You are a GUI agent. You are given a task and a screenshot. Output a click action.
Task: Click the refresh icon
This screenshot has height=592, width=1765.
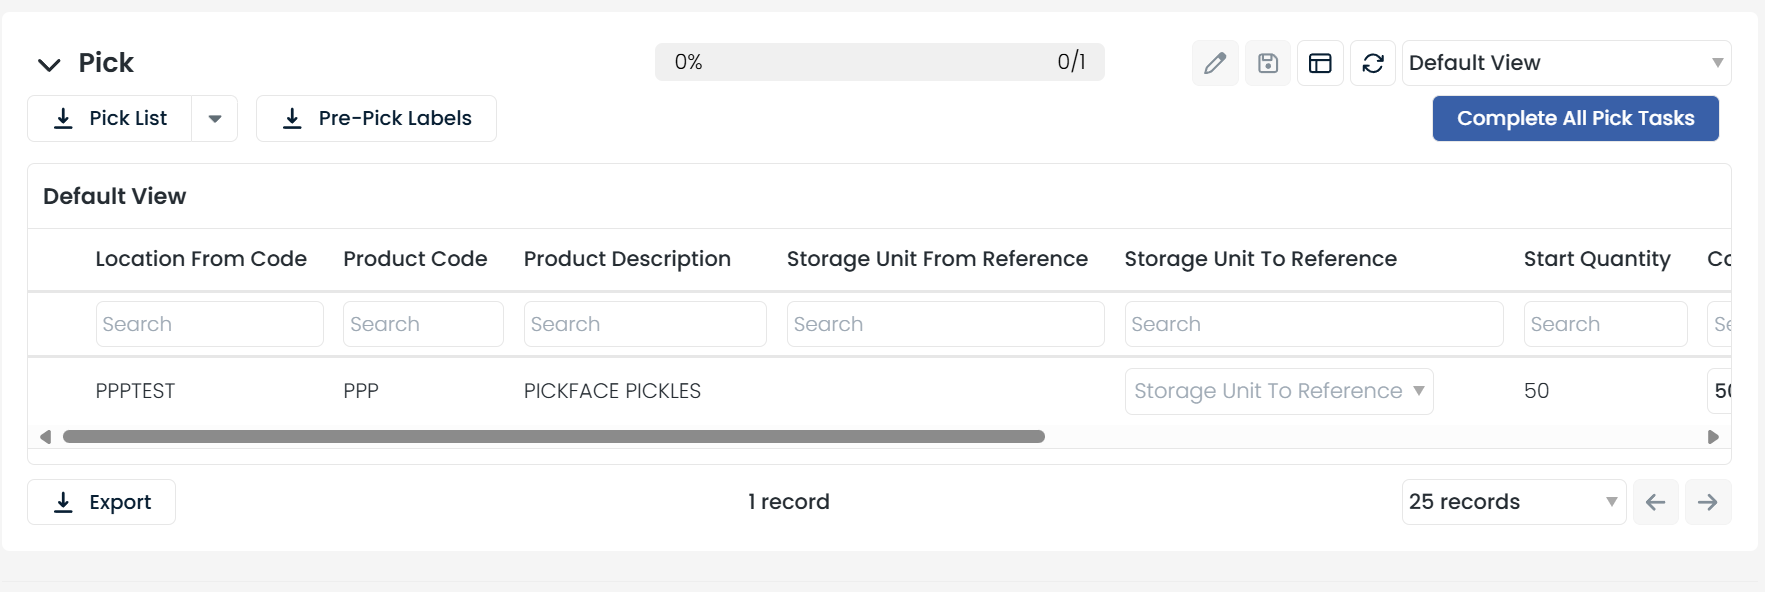[x=1373, y=63]
